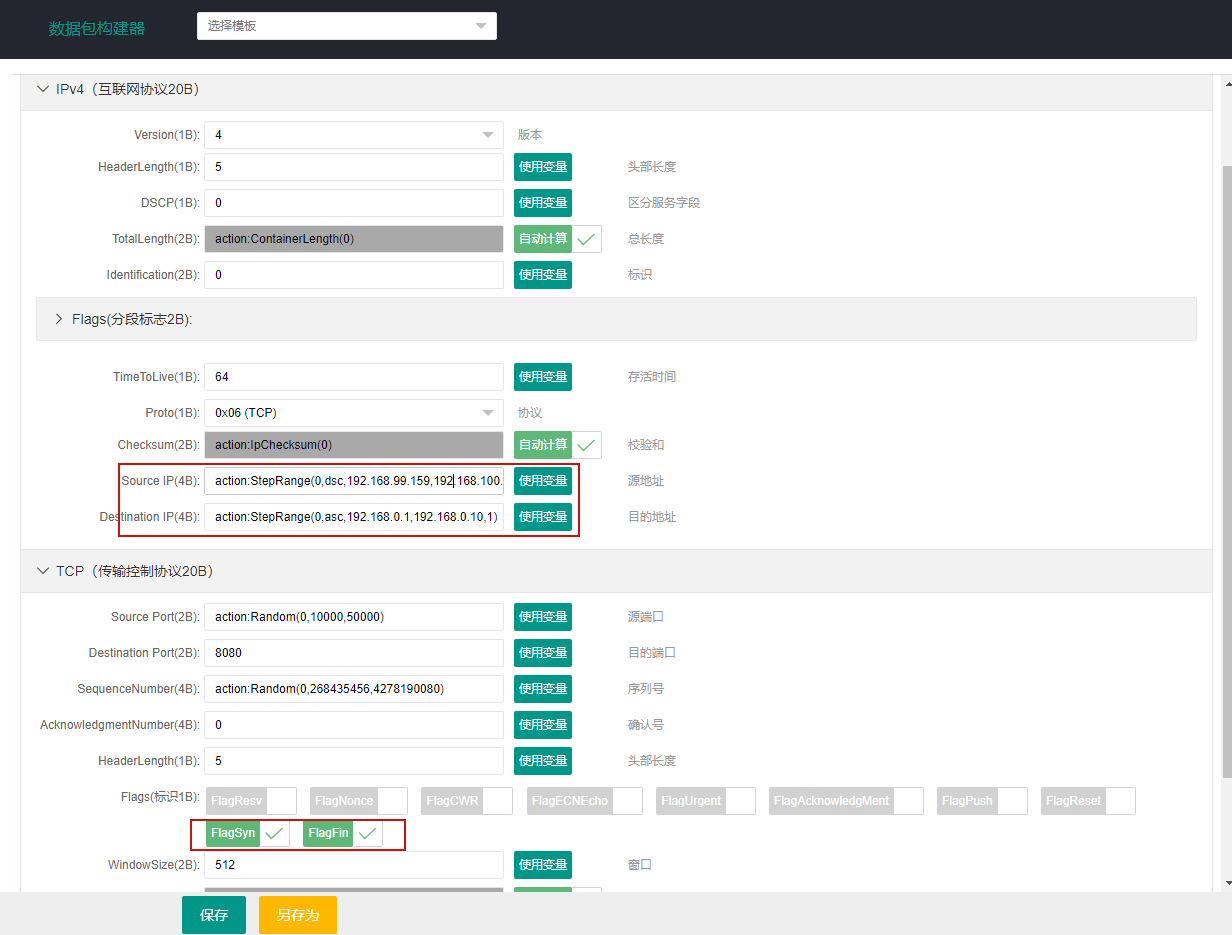
Task: Toggle the FlagSyn checkbox
Action: [x=274, y=833]
